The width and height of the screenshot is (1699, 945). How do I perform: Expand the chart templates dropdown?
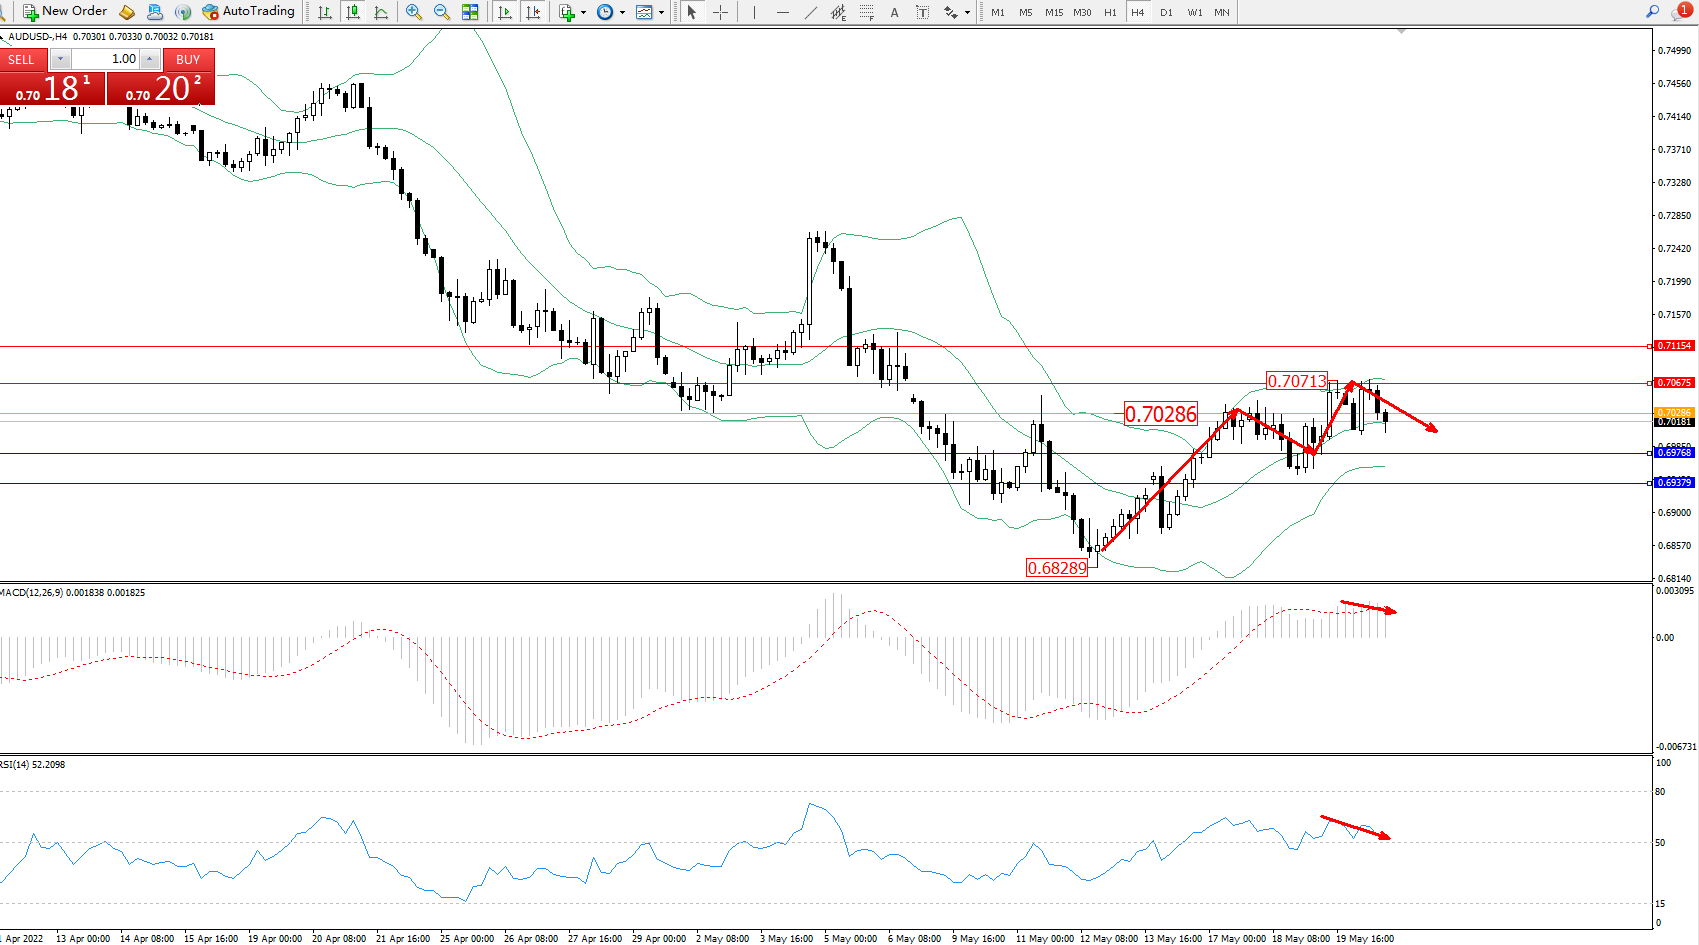[x=661, y=13]
